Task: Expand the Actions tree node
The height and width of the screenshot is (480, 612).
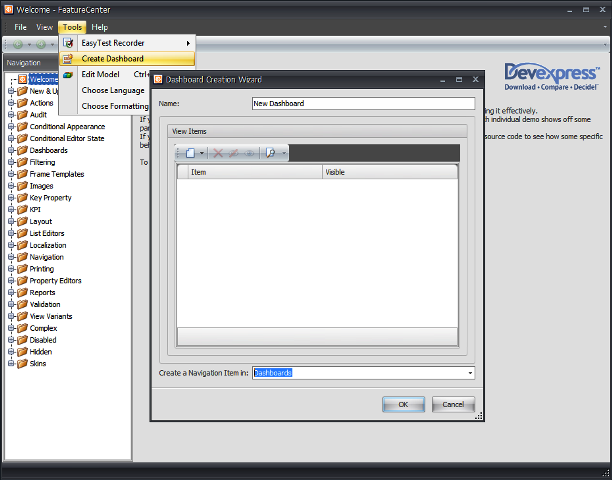Action: 11,103
